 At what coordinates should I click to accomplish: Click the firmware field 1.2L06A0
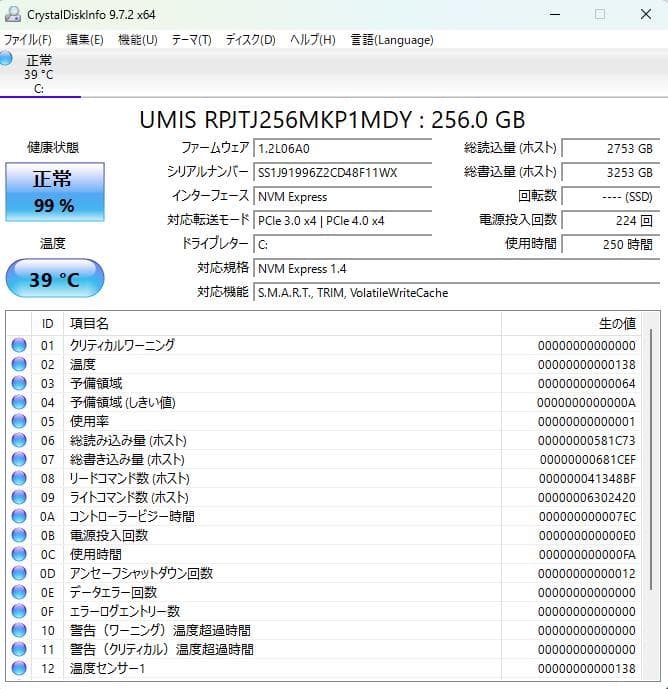(342, 149)
